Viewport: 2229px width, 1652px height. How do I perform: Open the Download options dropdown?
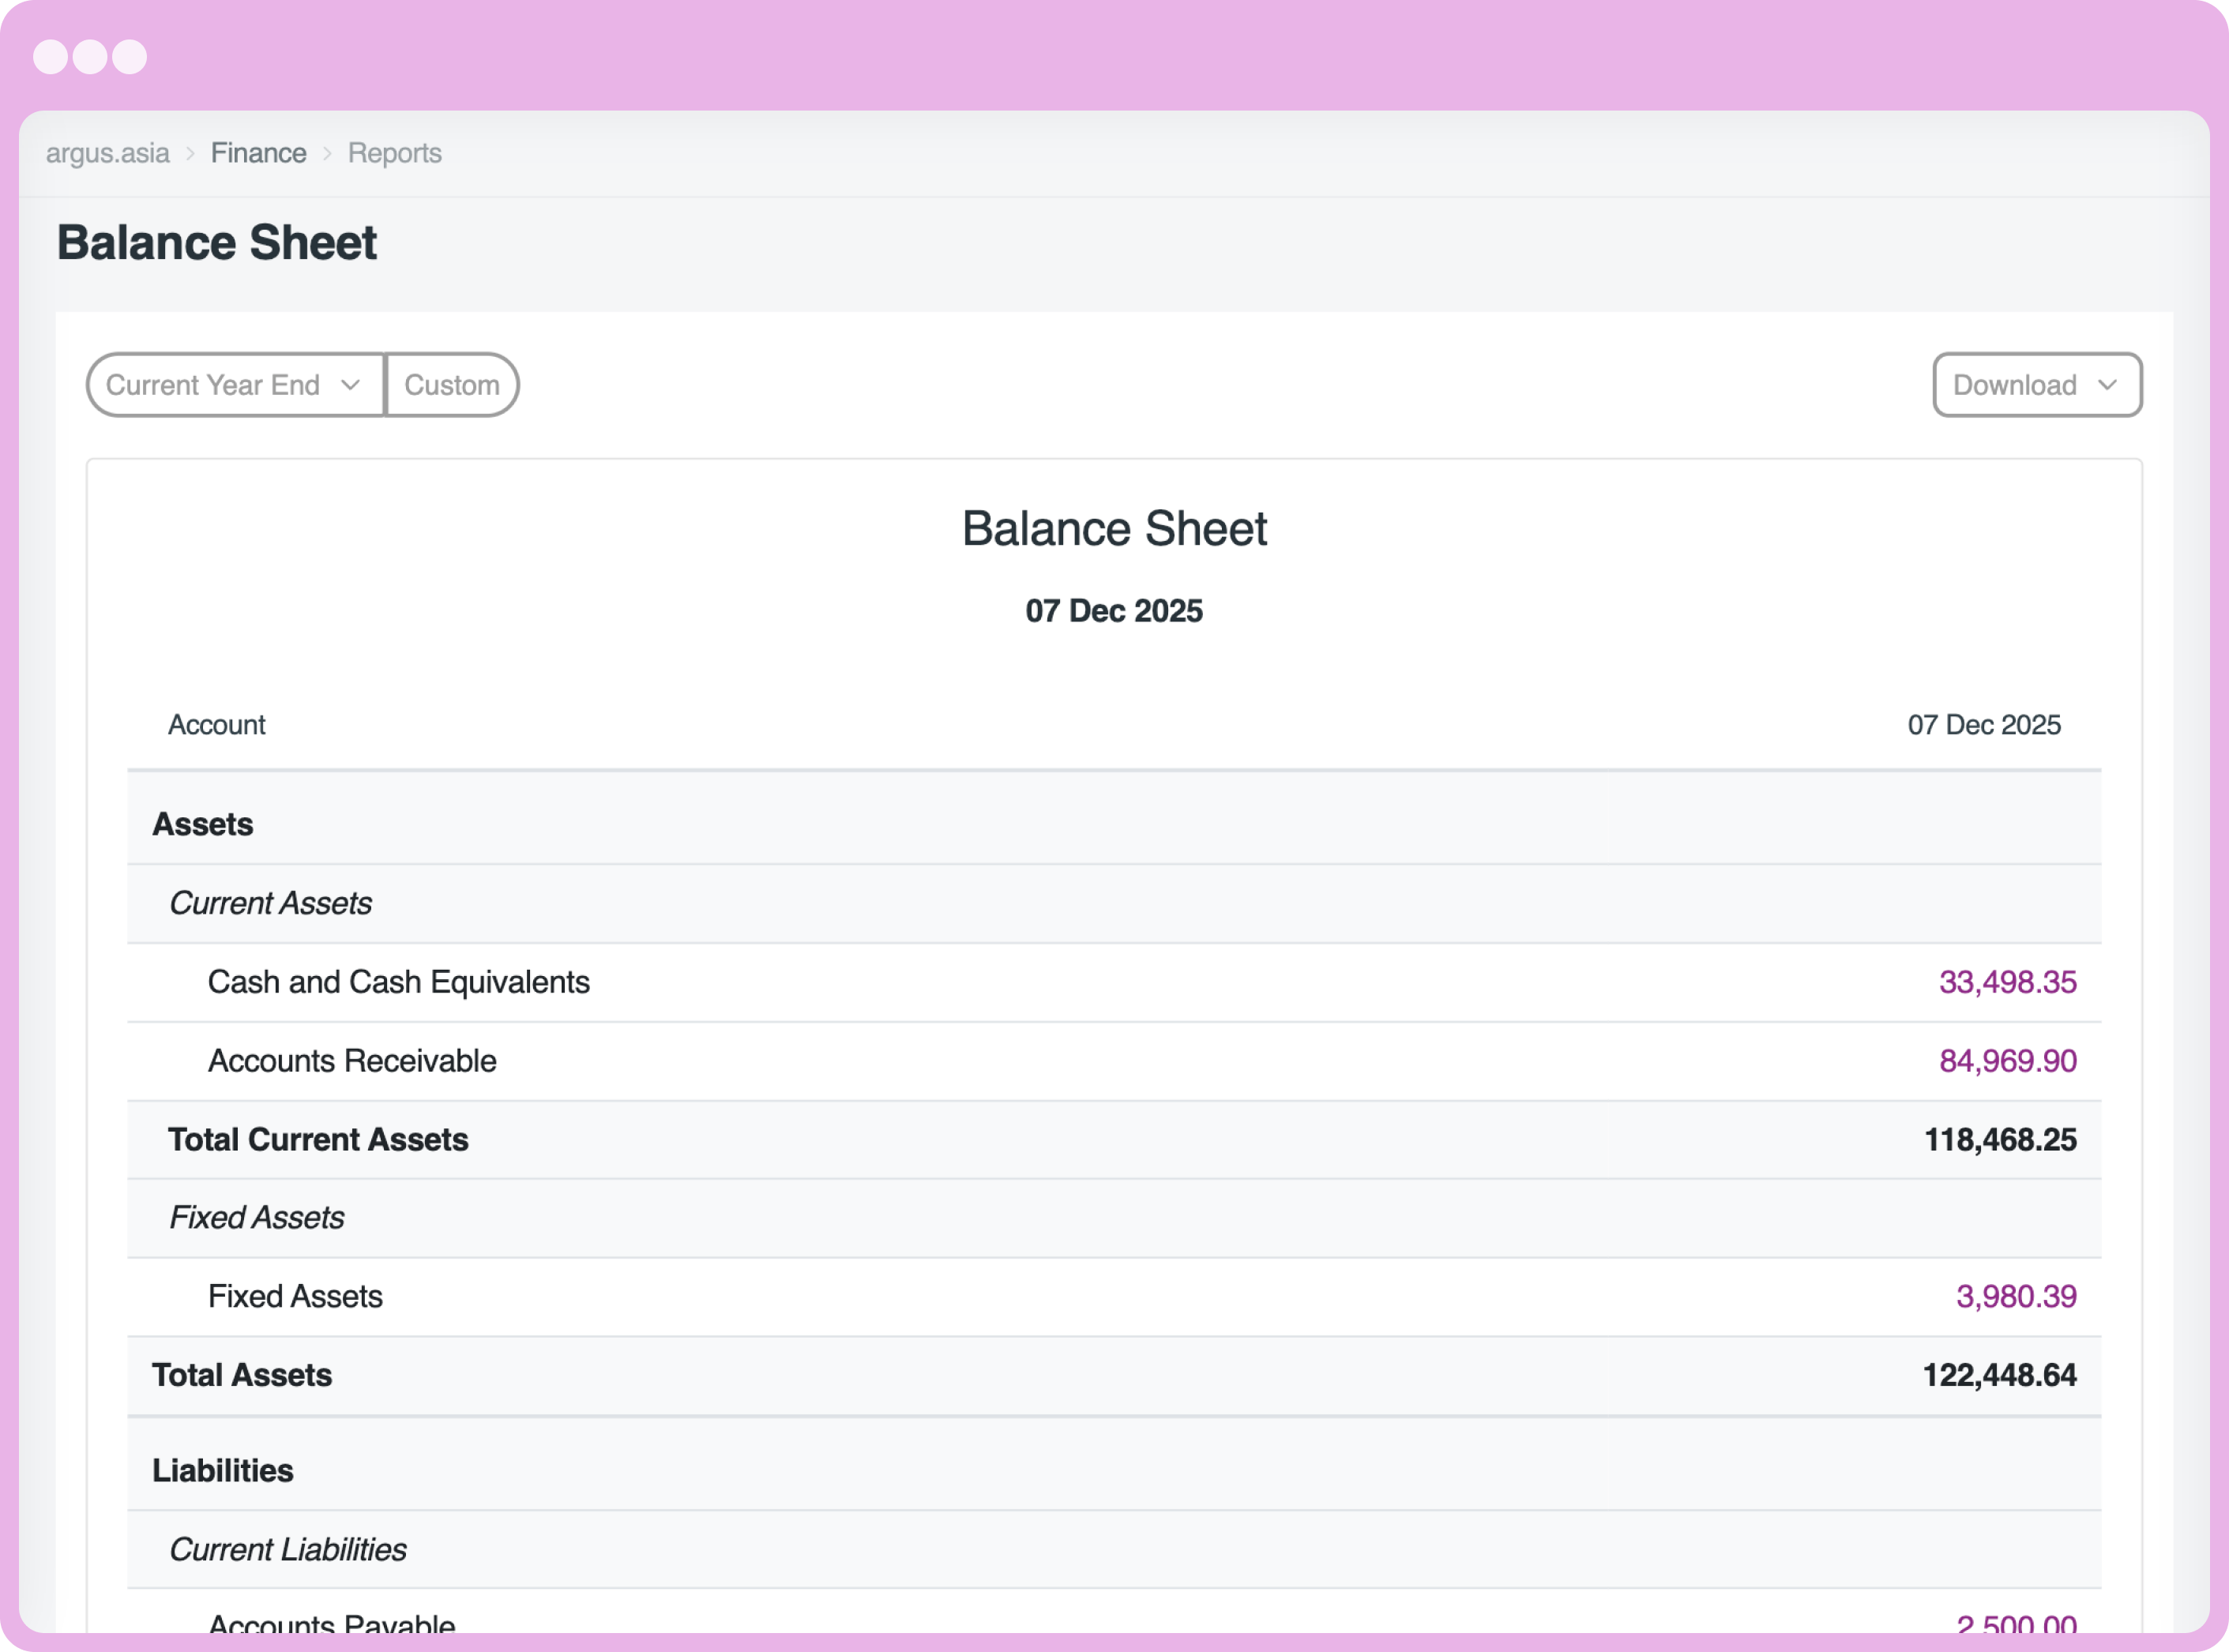(x=2036, y=384)
